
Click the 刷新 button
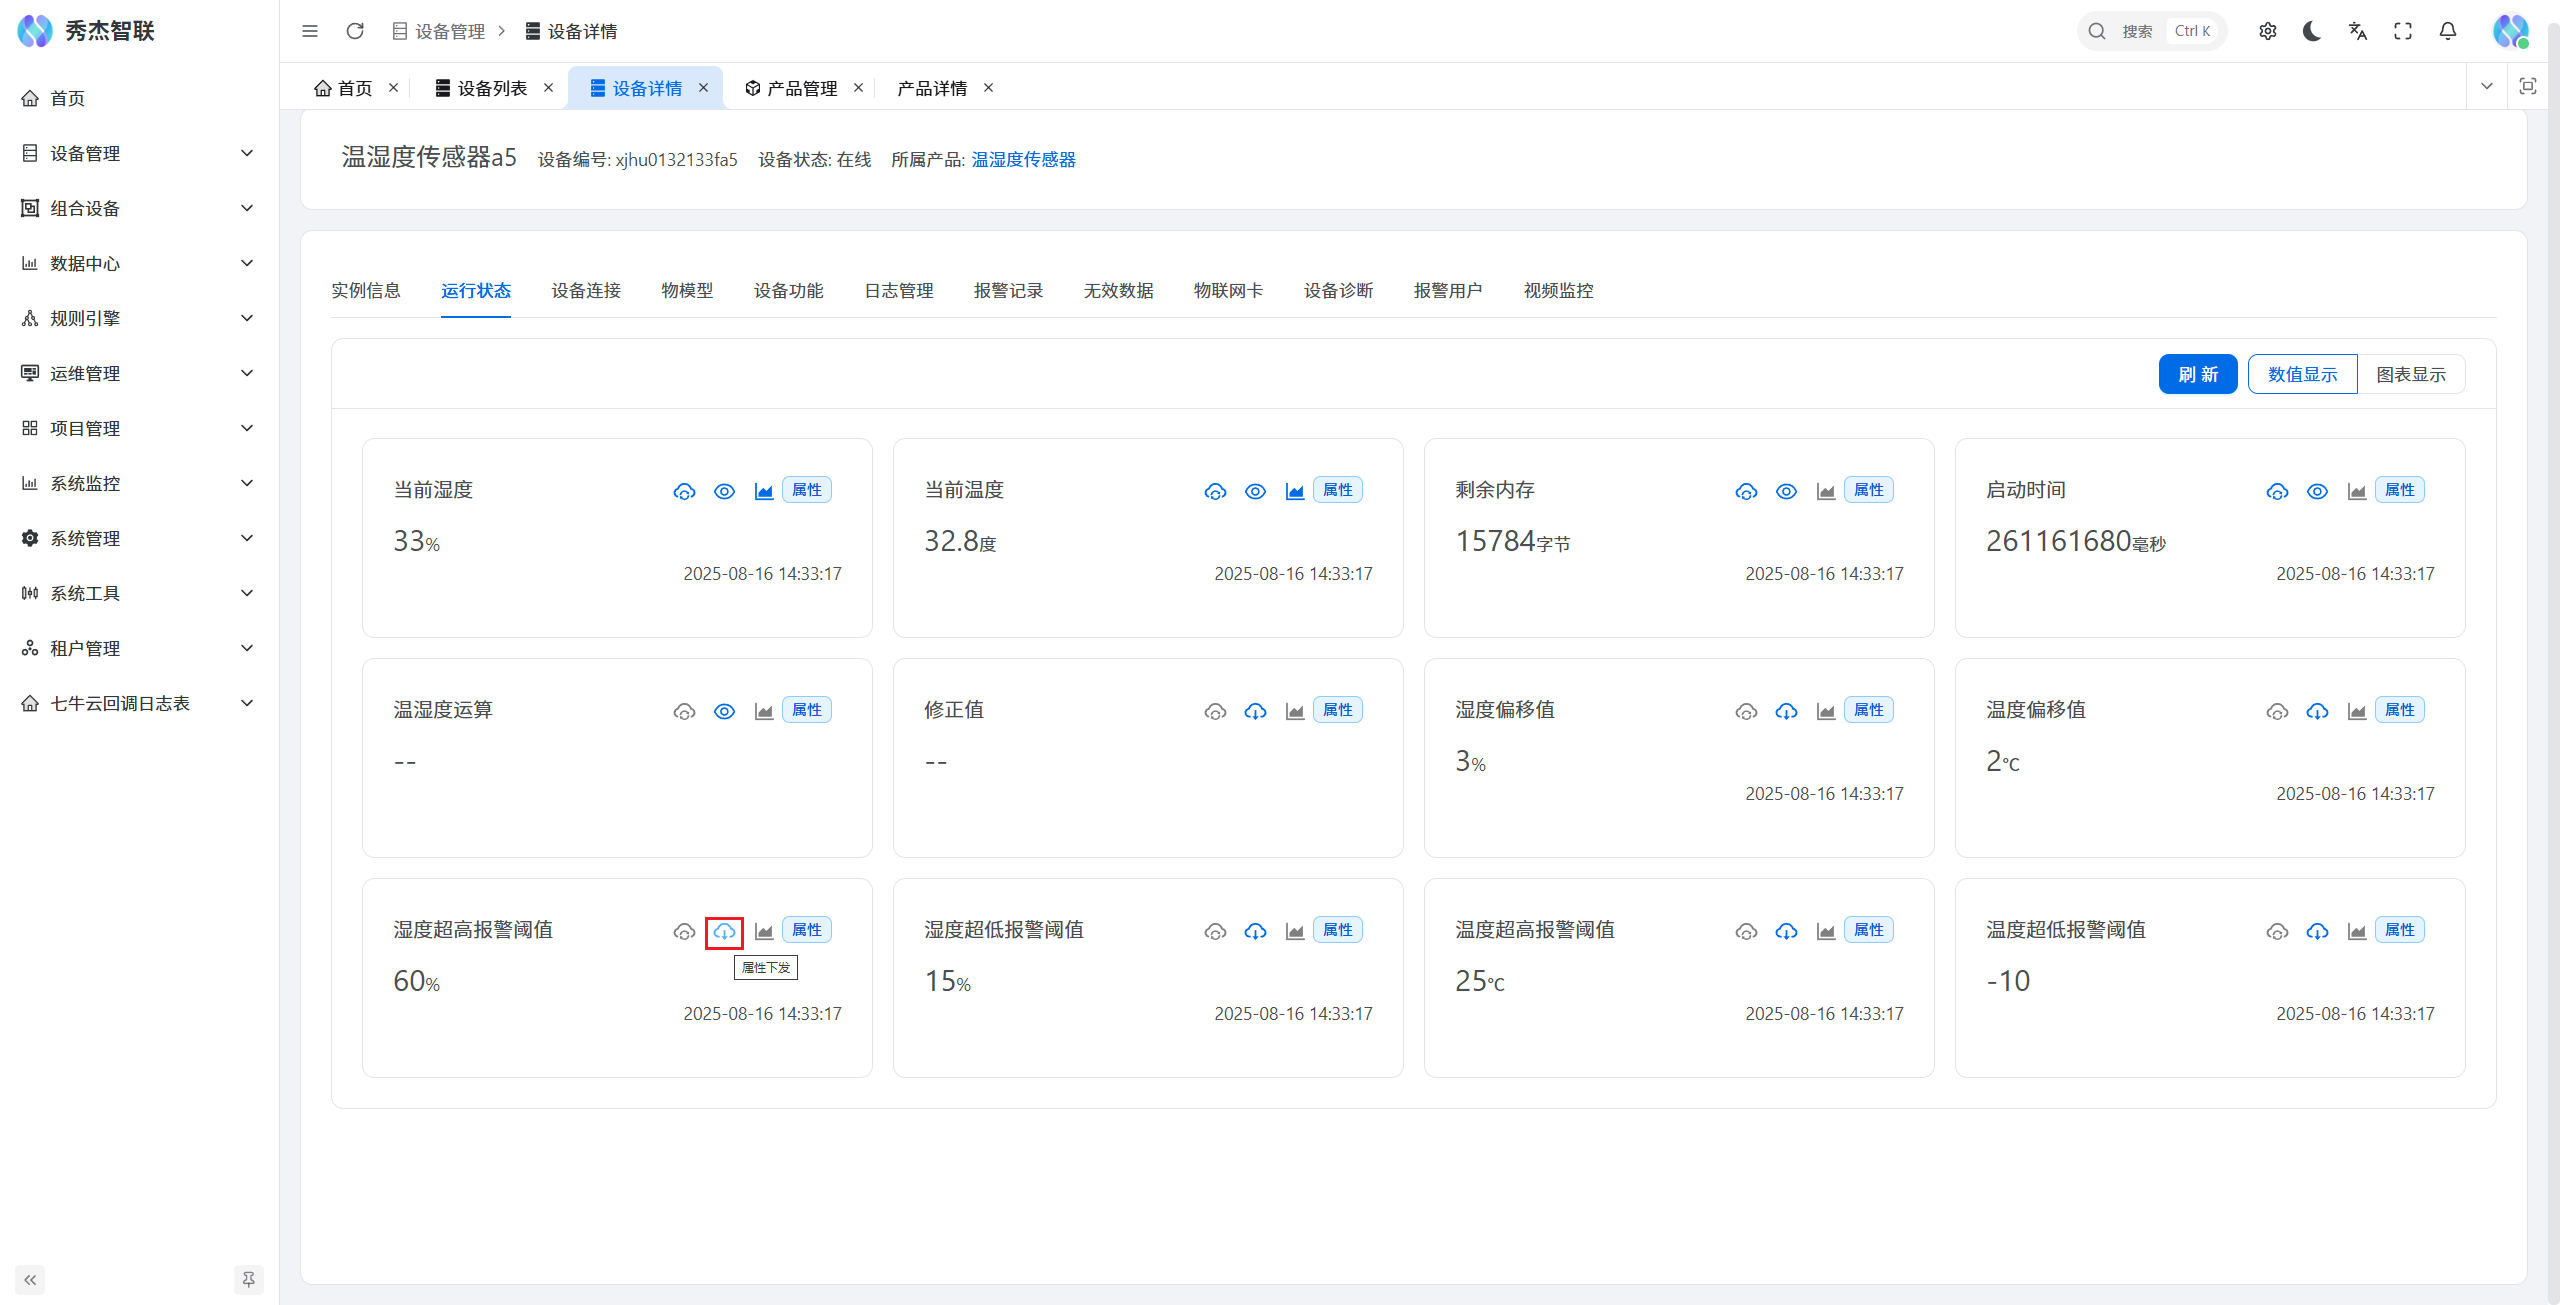2197,374
